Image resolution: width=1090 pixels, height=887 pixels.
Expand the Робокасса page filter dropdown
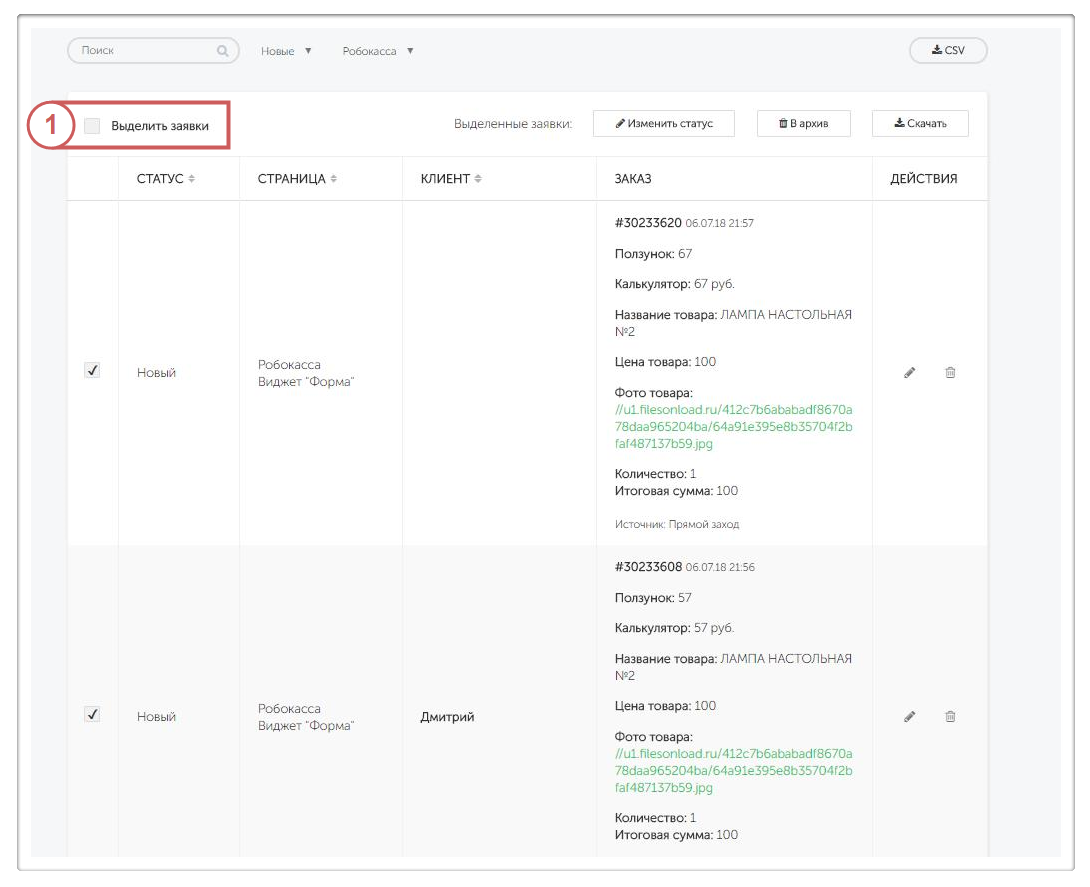(x=377, y=51)
